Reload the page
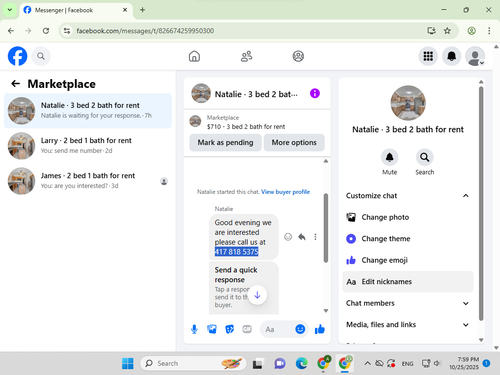Viewport: 500px width, 375px height. coord(46,31)
